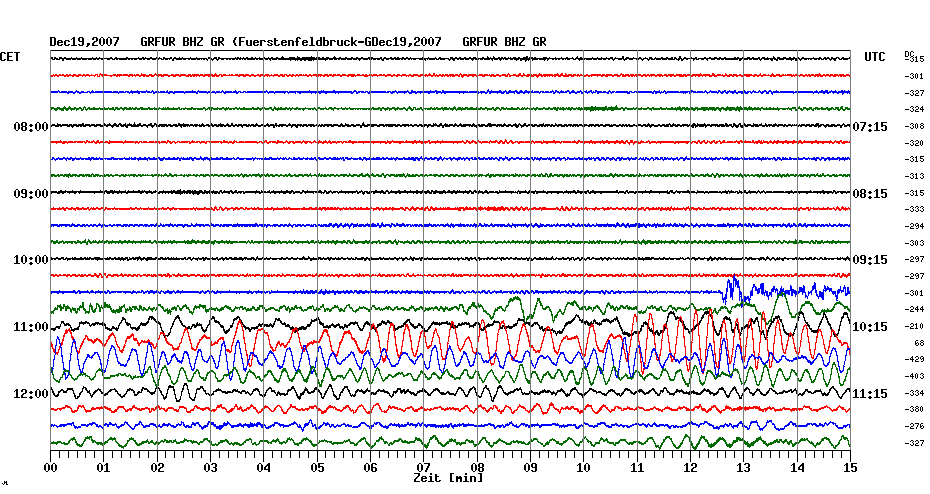The width and height of the screenshot is (930, 494).
Task: Click DC offset value -294
Action: (914, 227)
